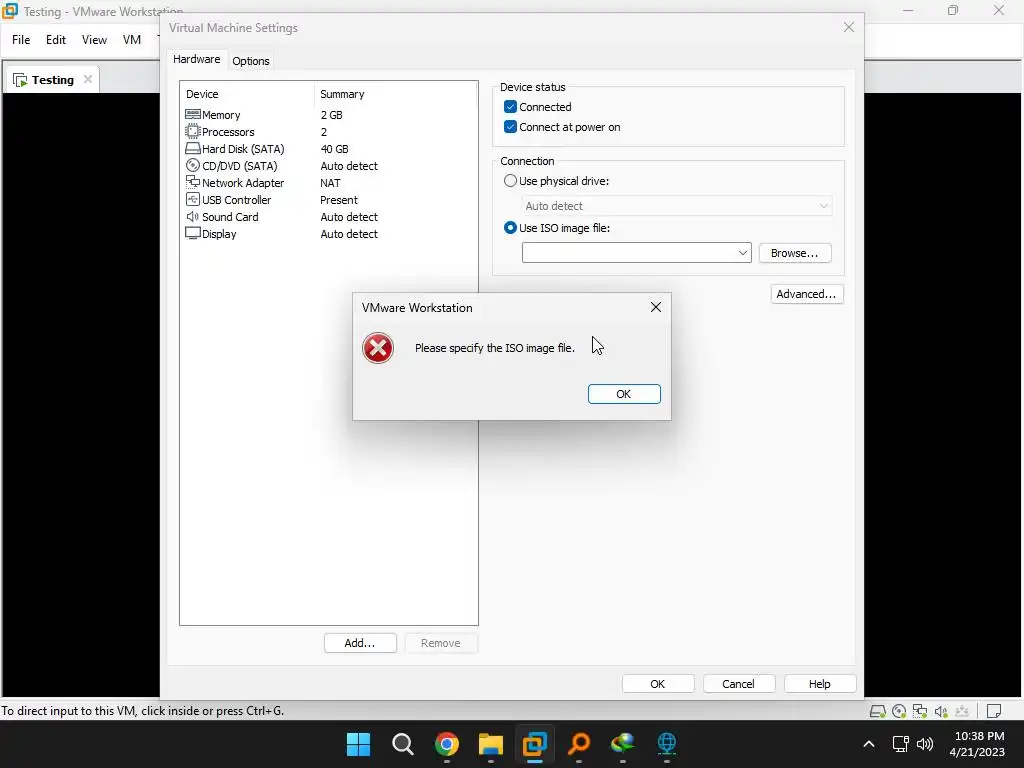
Task: Open the View menu
Action: pyautogui.click(x=94, y=40)
